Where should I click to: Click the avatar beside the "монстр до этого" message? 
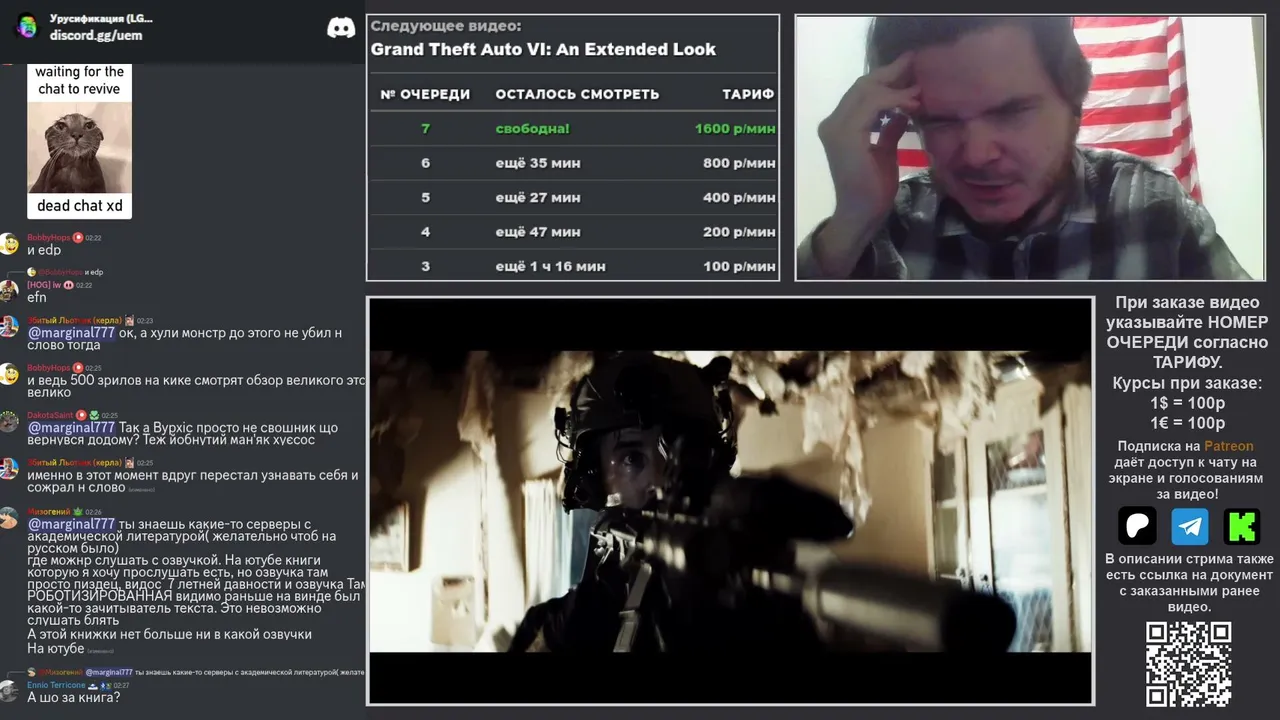(x=9, y=327)
